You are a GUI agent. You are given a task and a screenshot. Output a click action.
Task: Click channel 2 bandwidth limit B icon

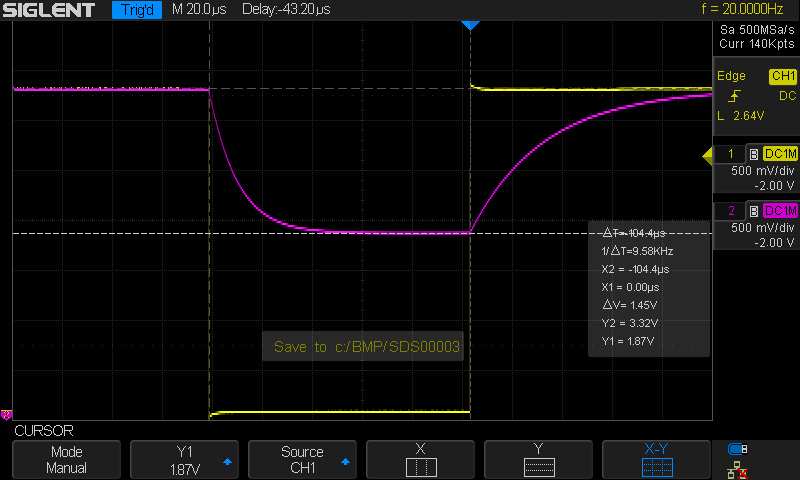tap(754, 211)
